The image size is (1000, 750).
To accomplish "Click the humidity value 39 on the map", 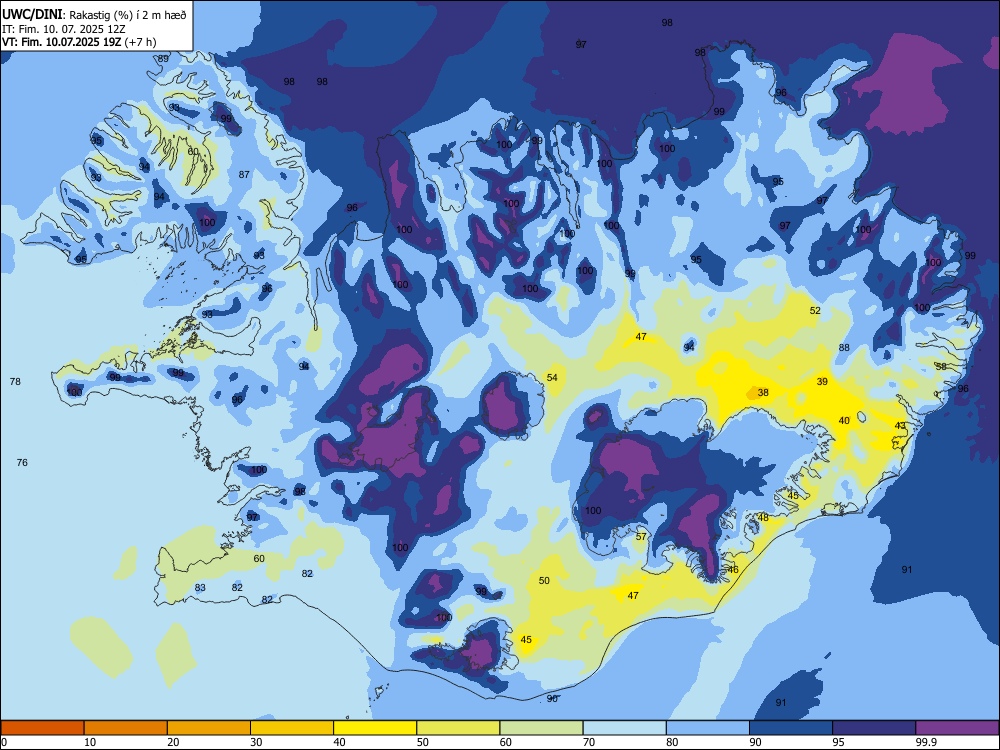I will 822,381.
